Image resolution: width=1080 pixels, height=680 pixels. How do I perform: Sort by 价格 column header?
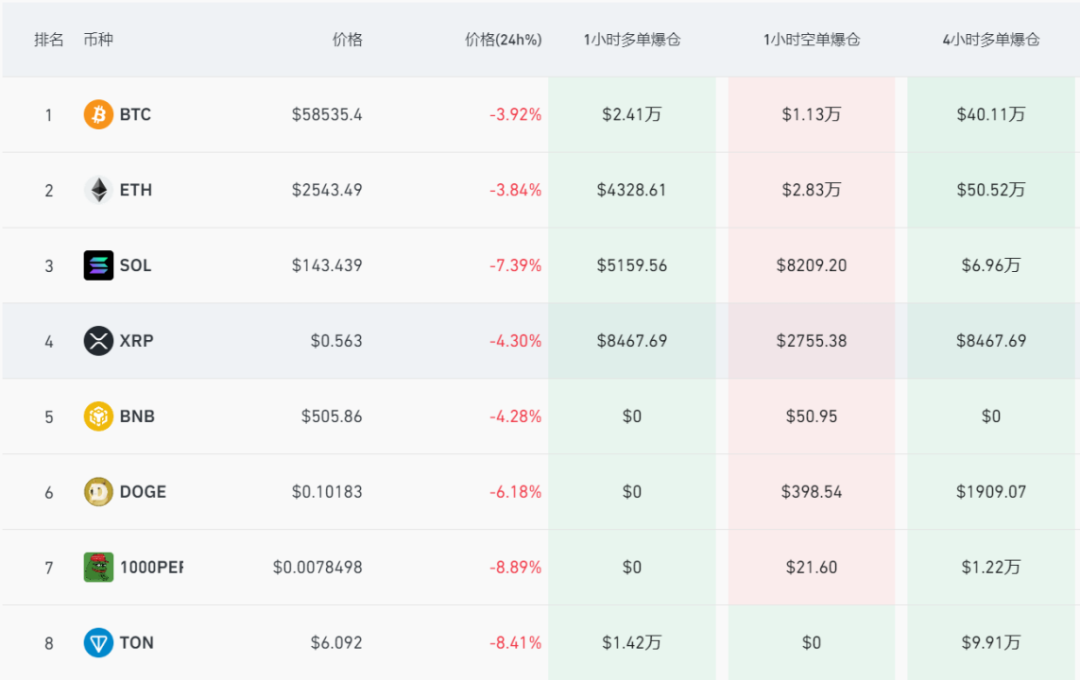pyautogui.click(x=347, y=40)
